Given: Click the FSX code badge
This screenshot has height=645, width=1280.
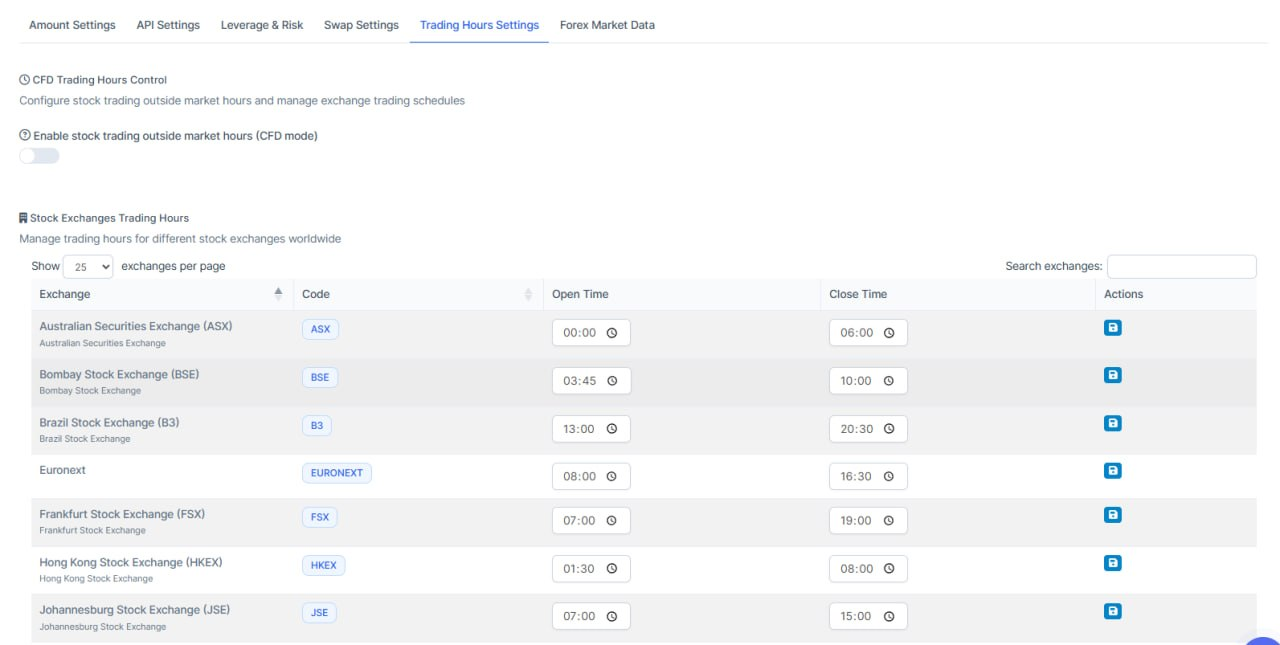Looking at the screenshot, I should pos(320,517).
